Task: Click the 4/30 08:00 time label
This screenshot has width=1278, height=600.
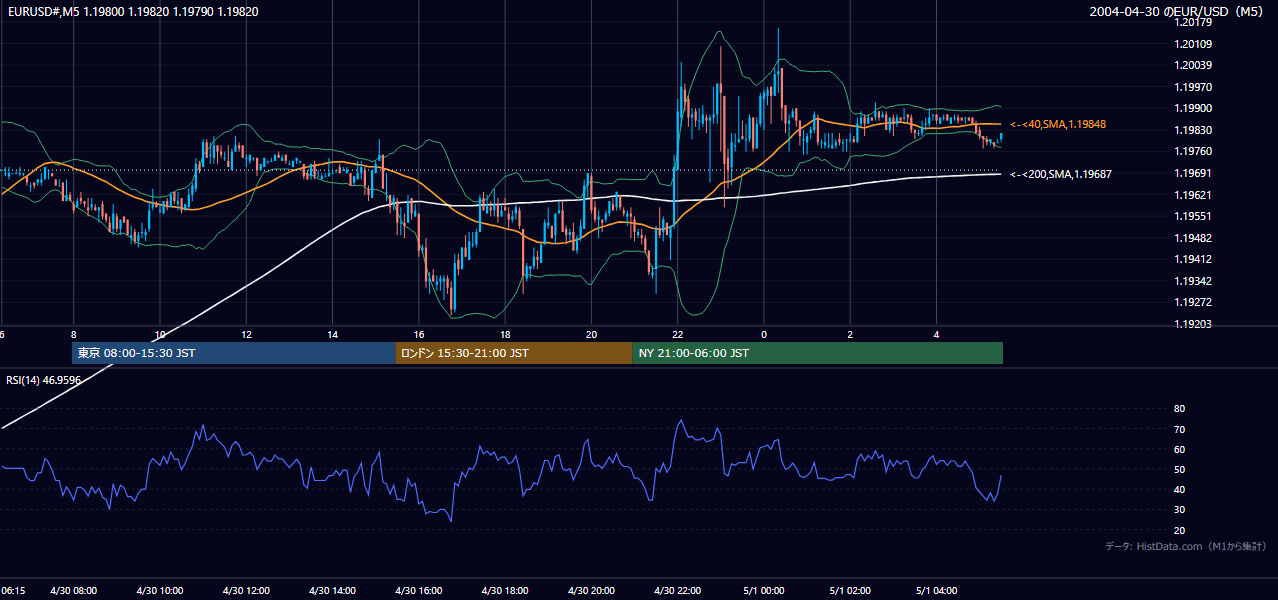Action: click(x=74, y=591)
